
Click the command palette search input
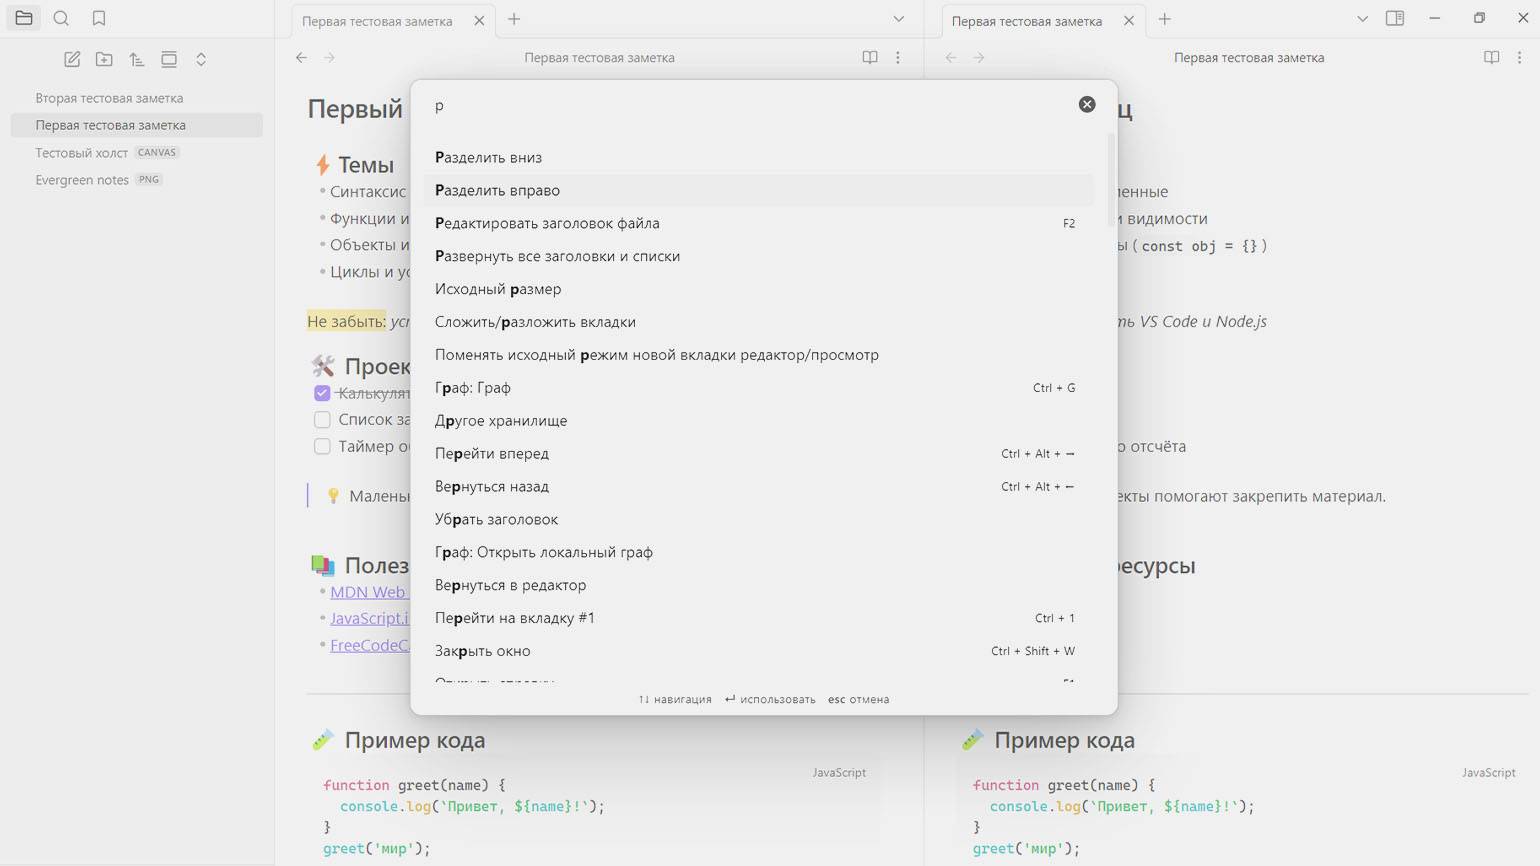750,106
